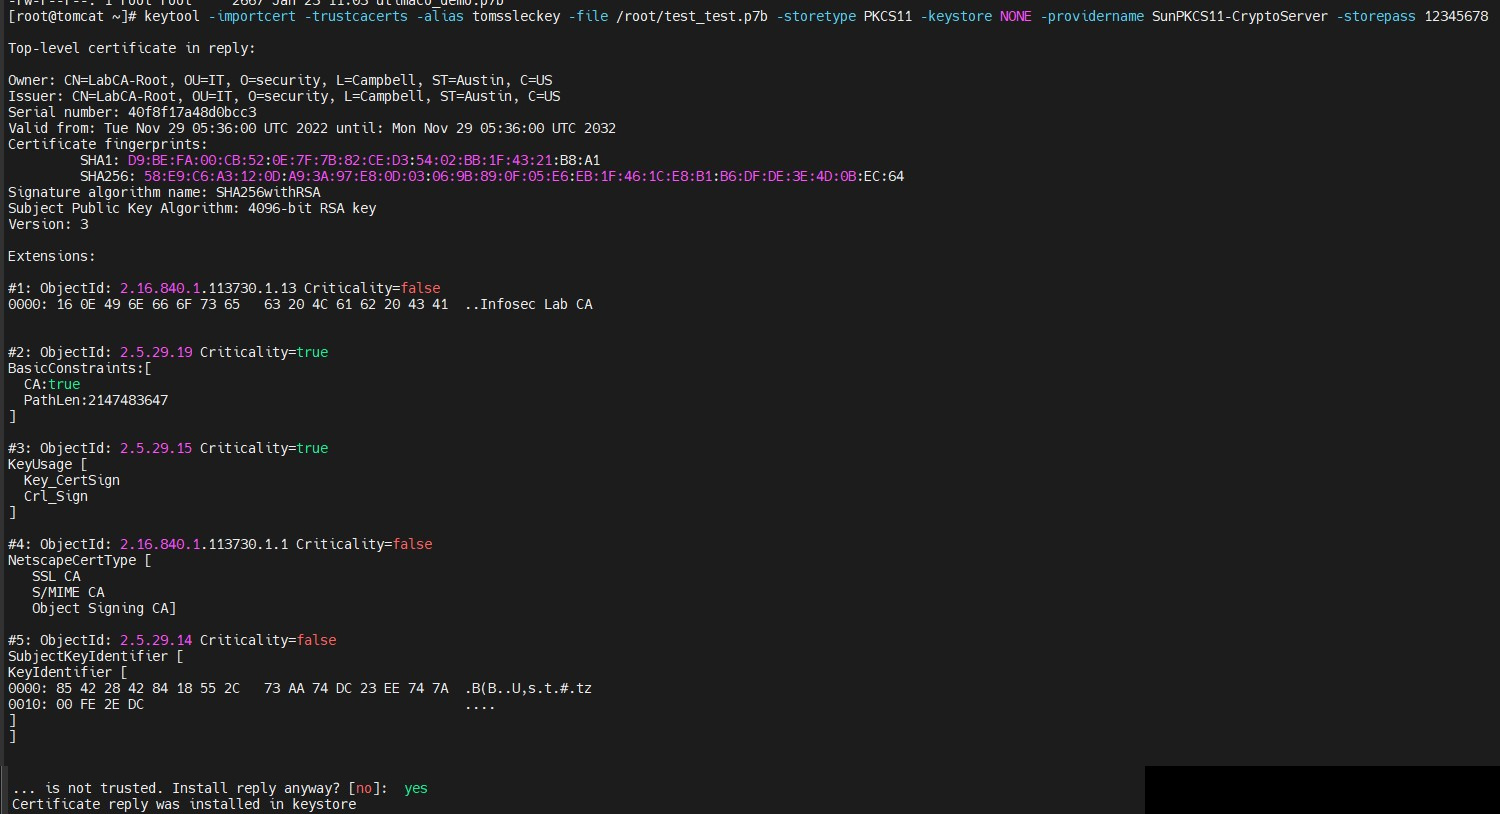Click ObjectId '2.5.29.15' in extension #3
1500x814 pixels.
(156, 448)
